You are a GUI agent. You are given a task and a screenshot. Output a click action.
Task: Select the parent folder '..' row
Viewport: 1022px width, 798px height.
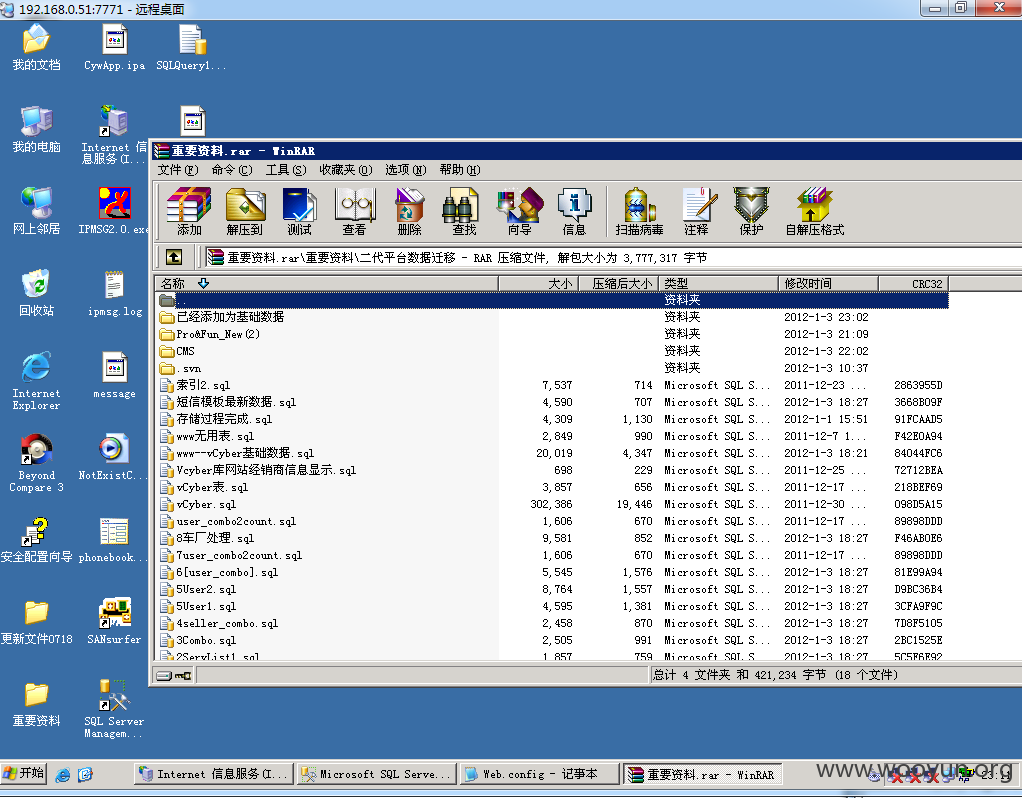[x=552, y=300]
